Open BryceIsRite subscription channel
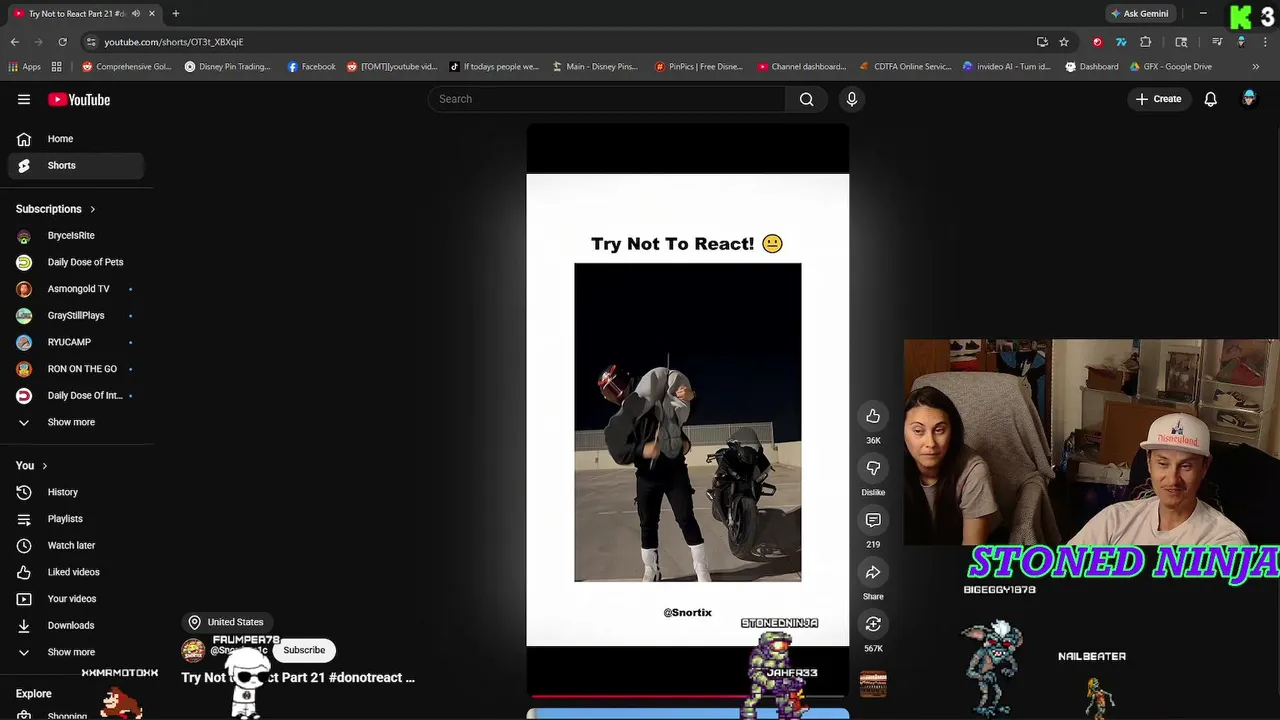This screenshot has width=1280, height=720. 75,235
